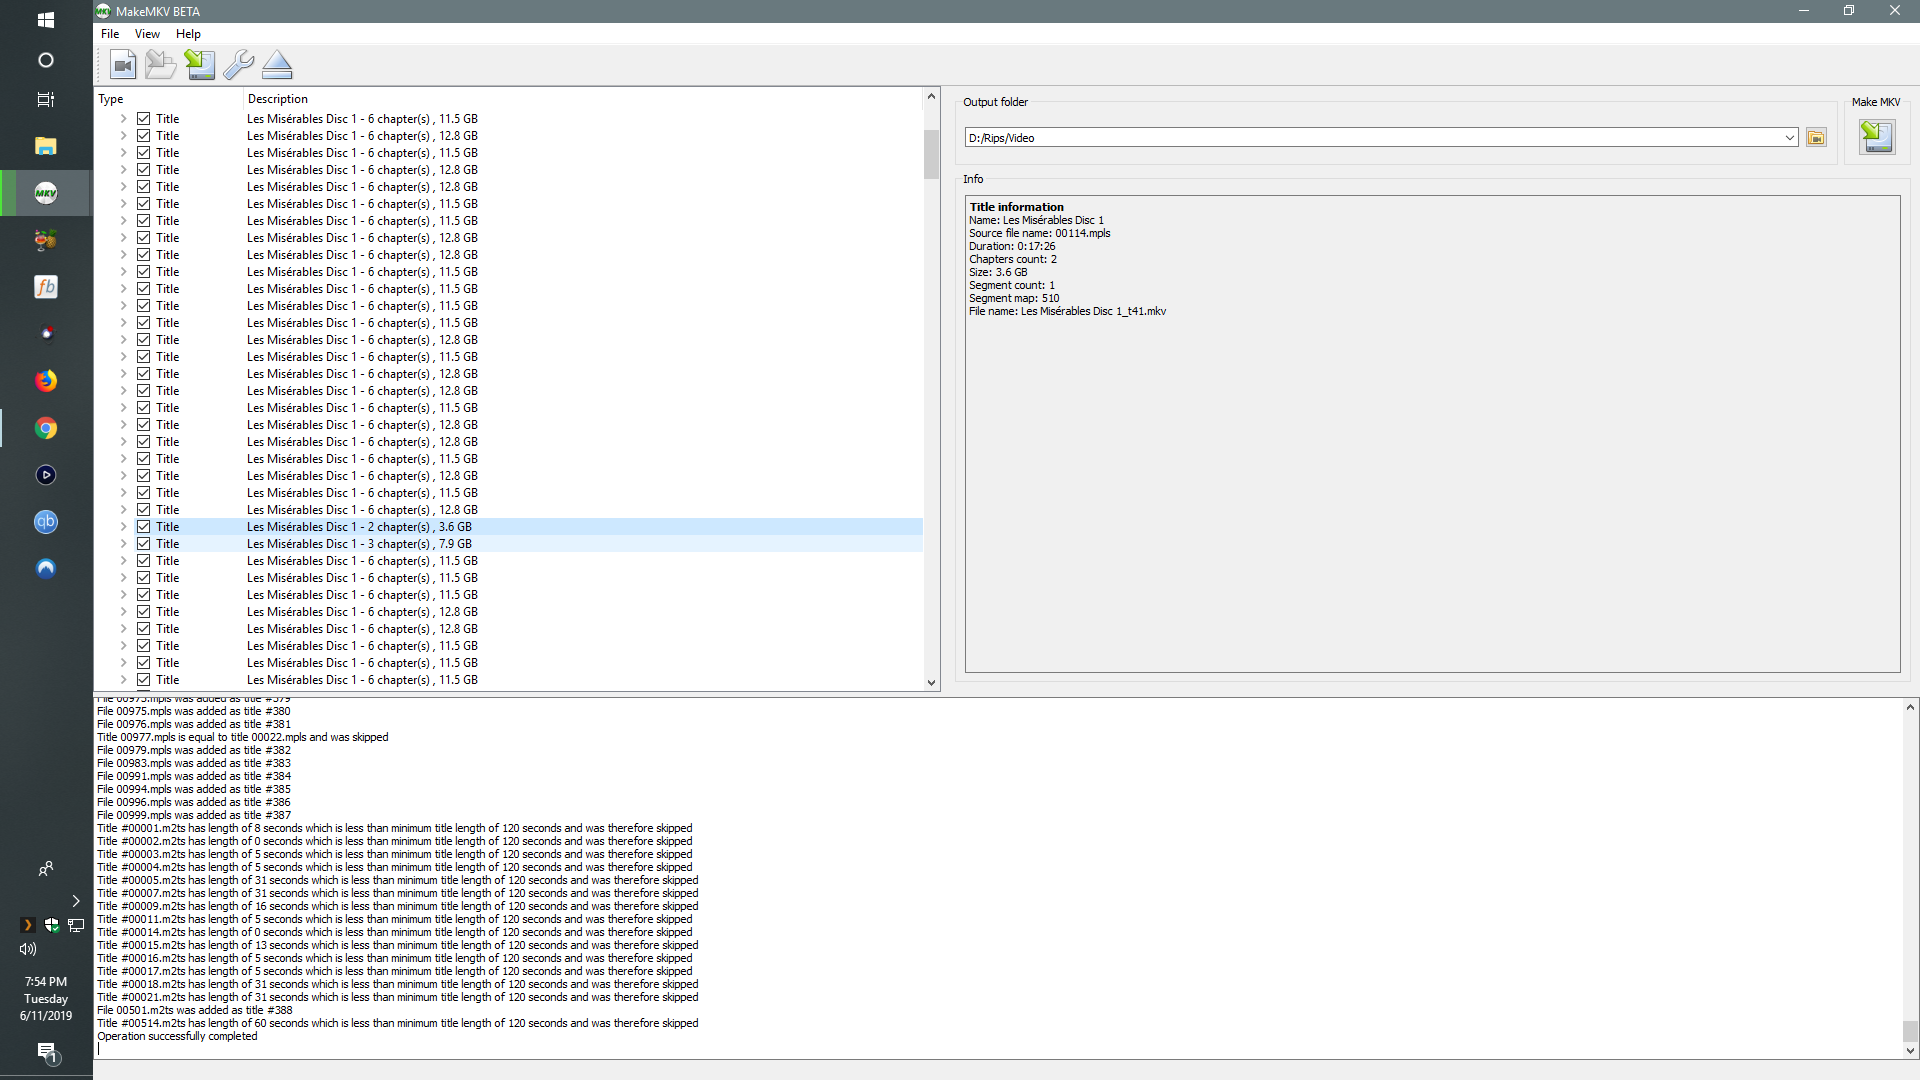This screenshot has width=1920, height=1080.
Task: Launch File Explorer from the taskbar
Action: (x=46, y=146)
